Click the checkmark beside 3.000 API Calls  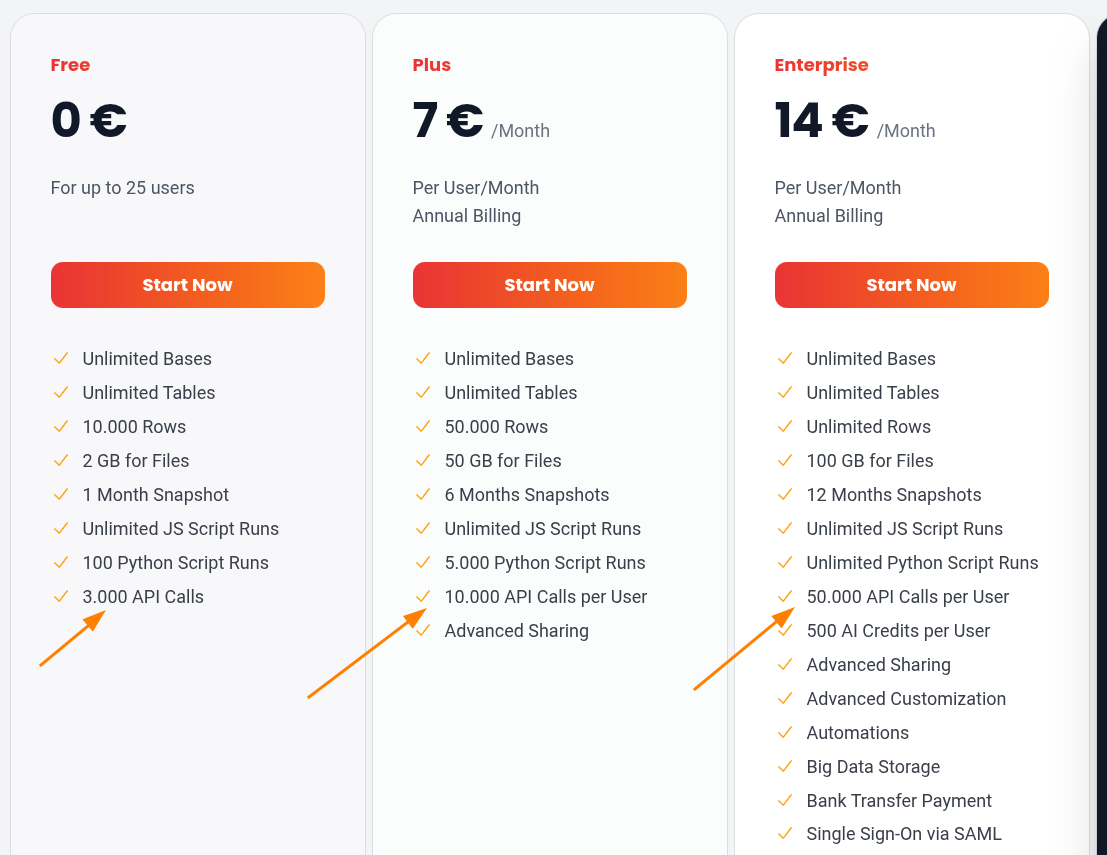tap(61, 597)
